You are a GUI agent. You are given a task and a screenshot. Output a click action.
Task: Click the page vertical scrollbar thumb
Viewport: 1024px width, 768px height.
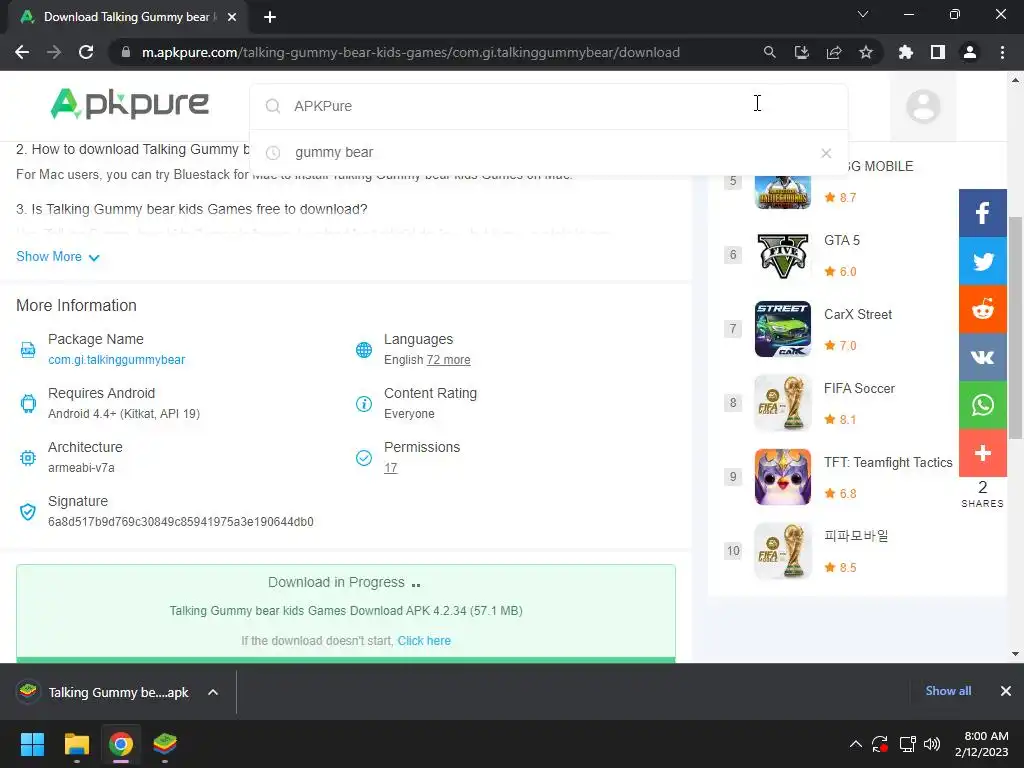(x=1016, y=328)
